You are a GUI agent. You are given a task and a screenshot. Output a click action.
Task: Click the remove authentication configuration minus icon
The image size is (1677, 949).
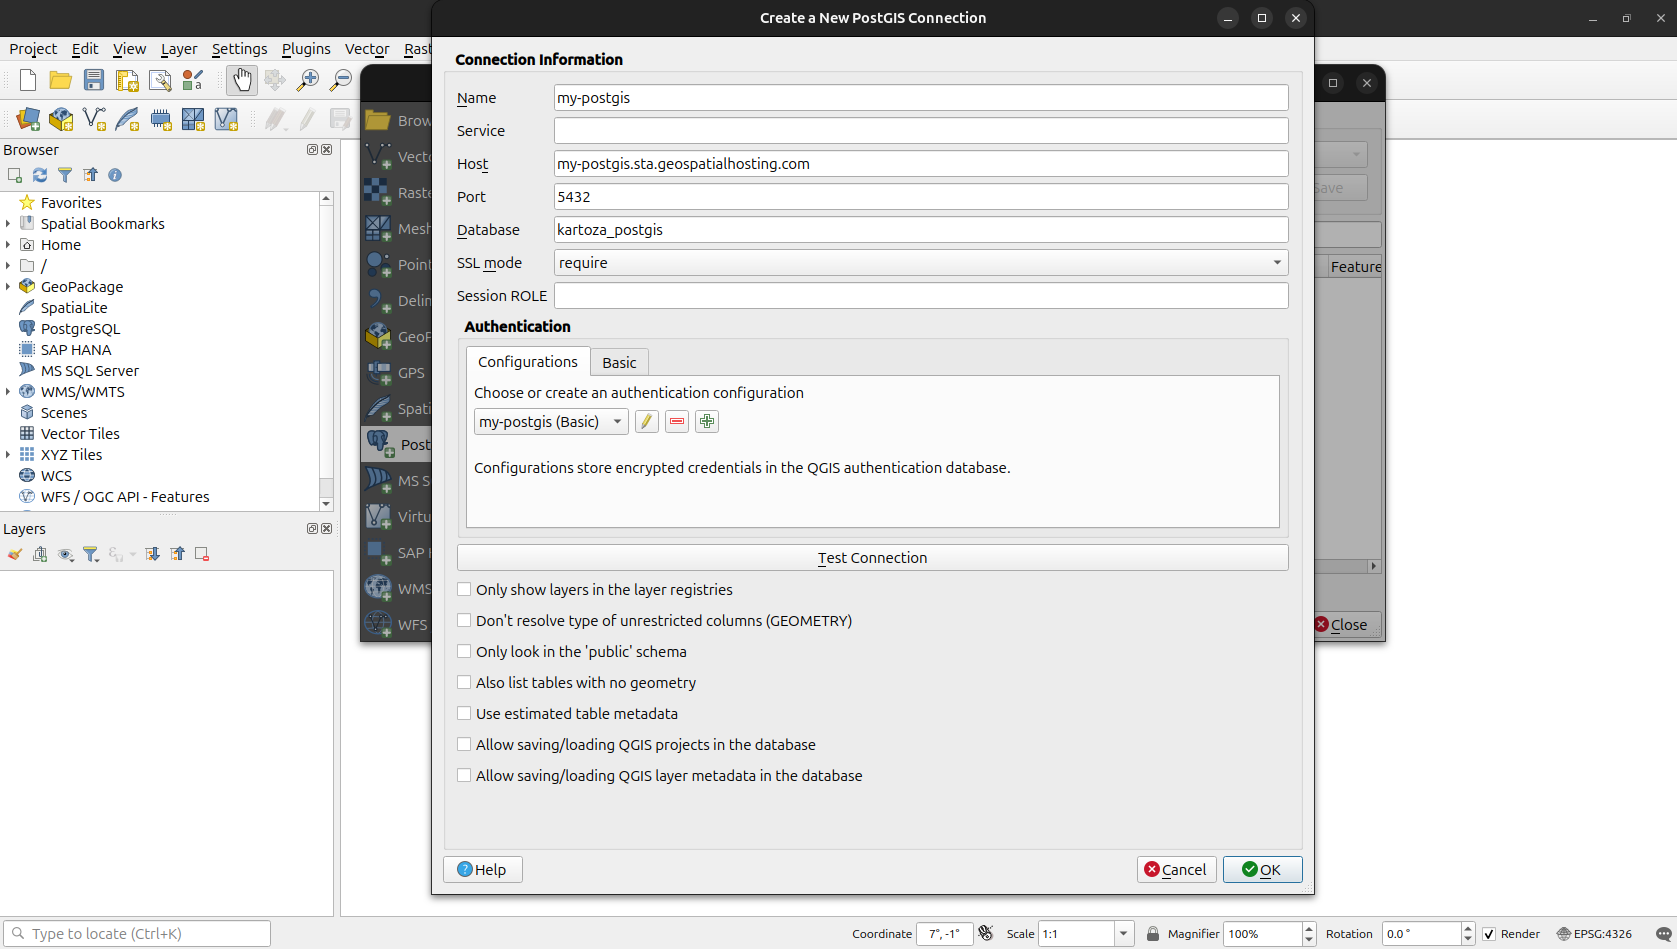[x=677, y=422]
